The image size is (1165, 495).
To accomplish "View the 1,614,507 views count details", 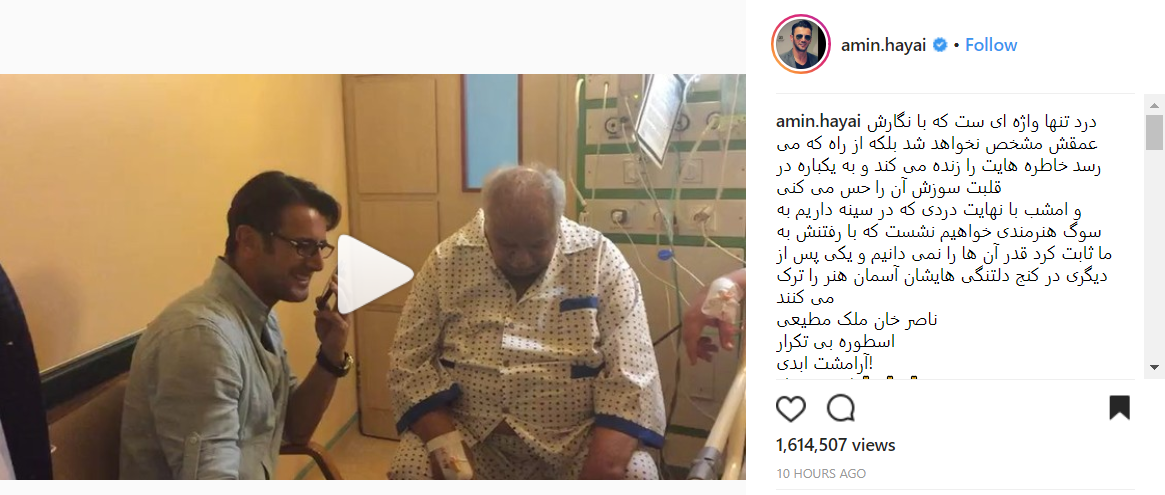I will click(x=835, y=445).
